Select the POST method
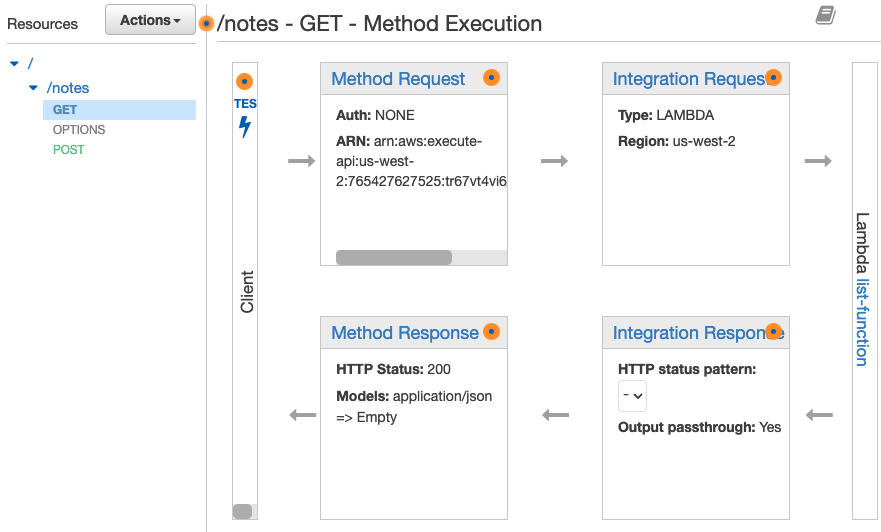 pyautogui.click(x=69, y=150)
